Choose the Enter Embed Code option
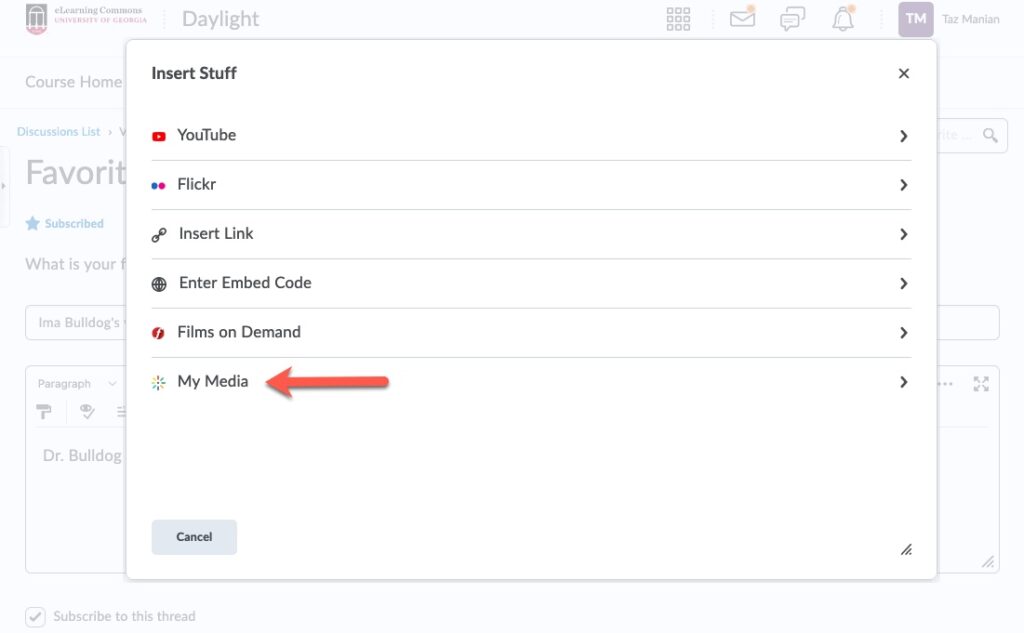The height and width of the screenshot is (633, 1024). 244,283
